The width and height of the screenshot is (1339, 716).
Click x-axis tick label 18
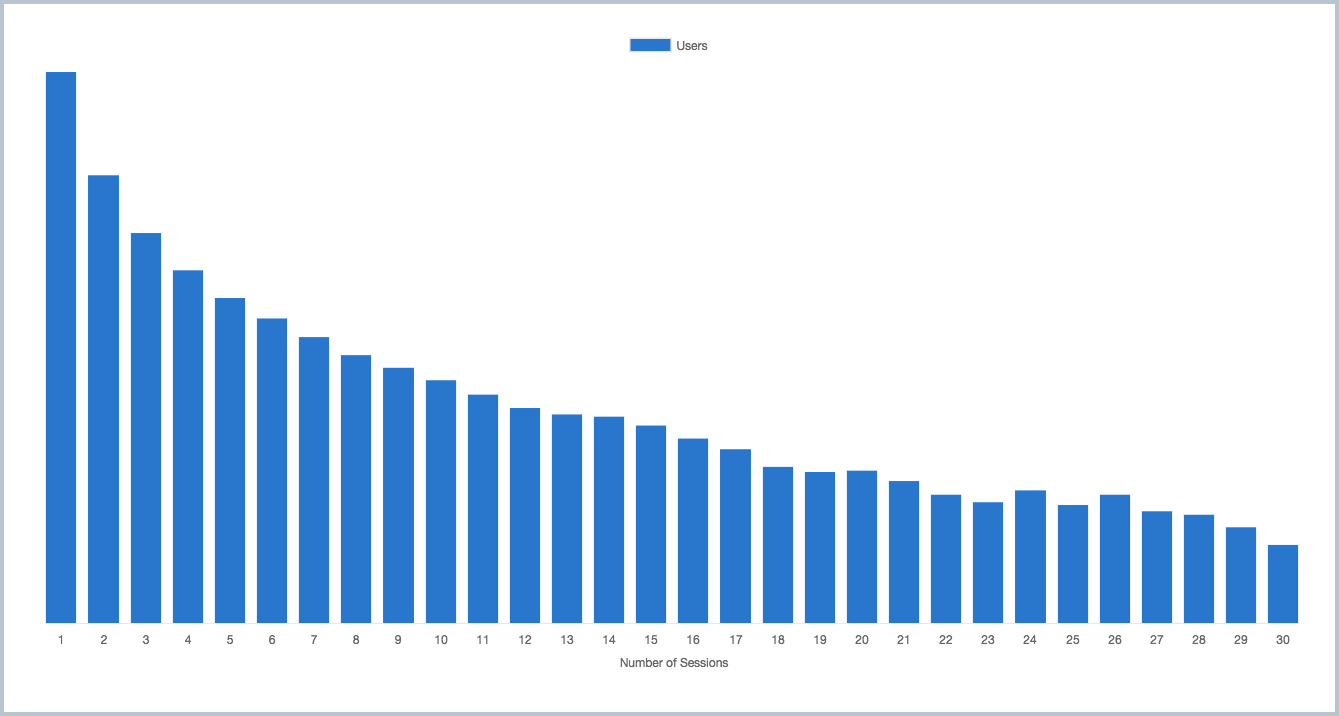[x=778, y=639]
